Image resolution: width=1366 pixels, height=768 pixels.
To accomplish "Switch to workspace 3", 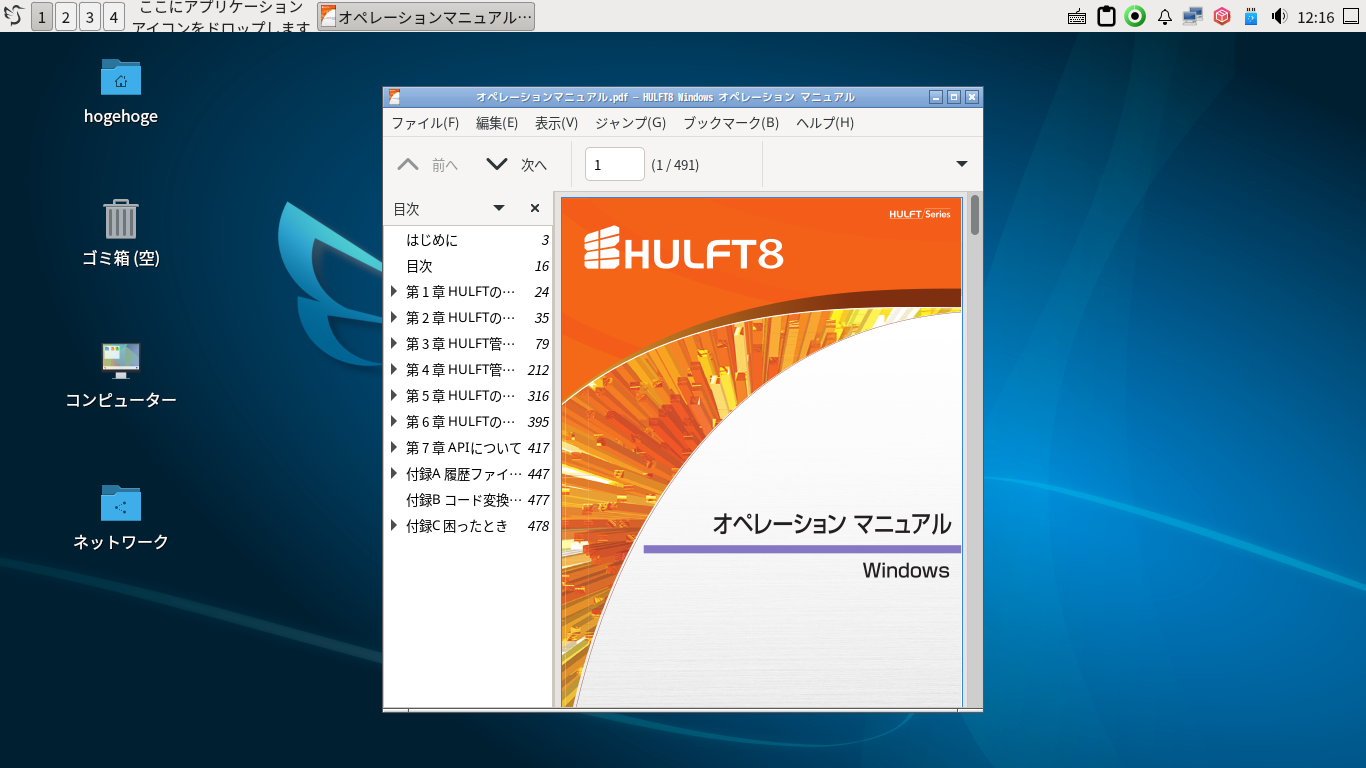I will point(90,16).
